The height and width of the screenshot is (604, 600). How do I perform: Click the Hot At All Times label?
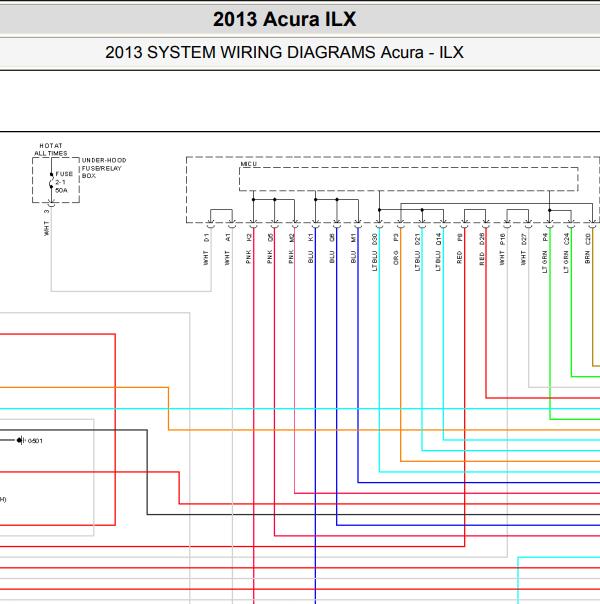(51, 149)
